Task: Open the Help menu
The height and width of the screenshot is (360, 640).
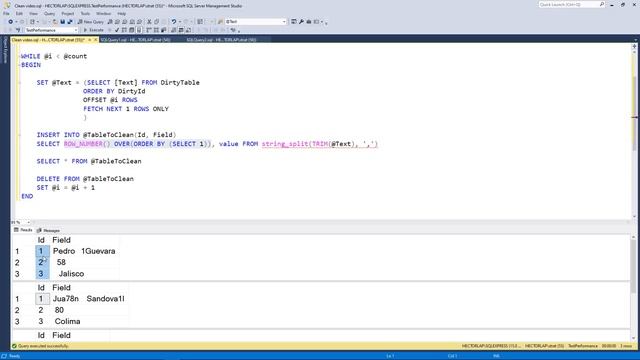Action: pyautogui.click(x=122, y=13)
